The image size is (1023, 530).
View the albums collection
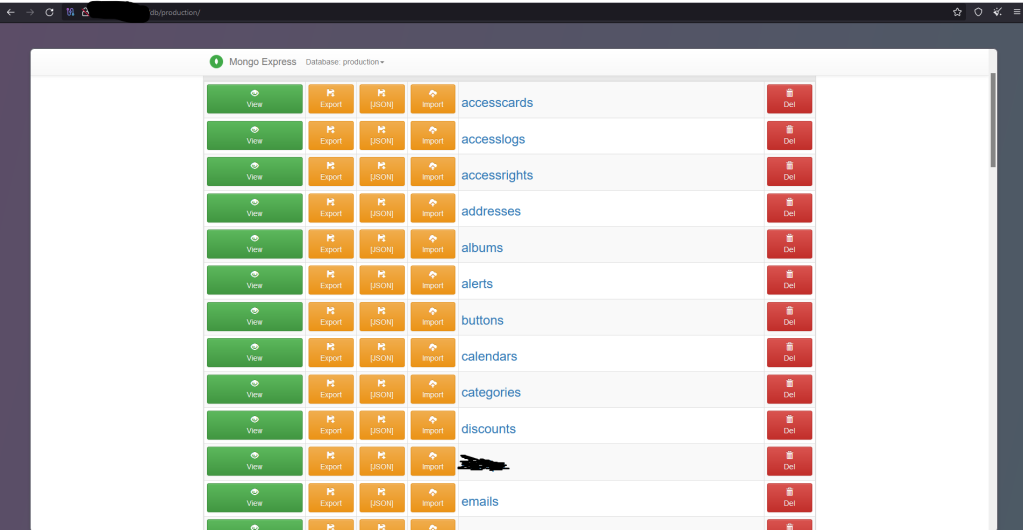click(x=254, y=243)
